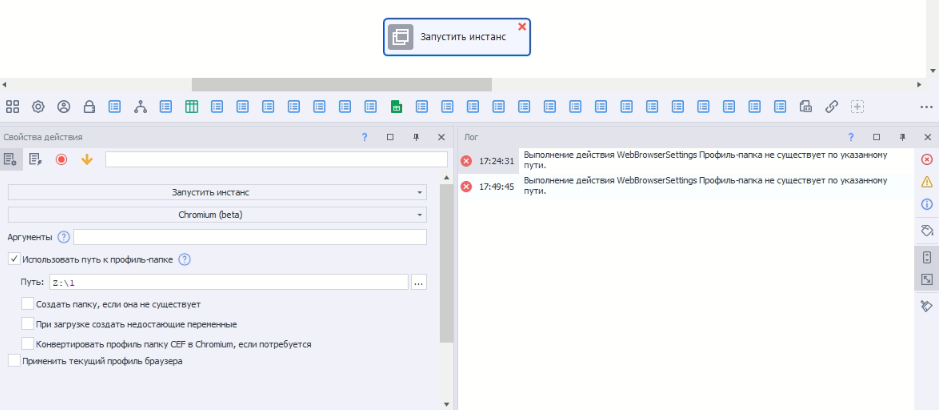Click the tree hierarchy icon in toolbar
Viewport: 939px width, 410px height.
(x=140, y=107)
